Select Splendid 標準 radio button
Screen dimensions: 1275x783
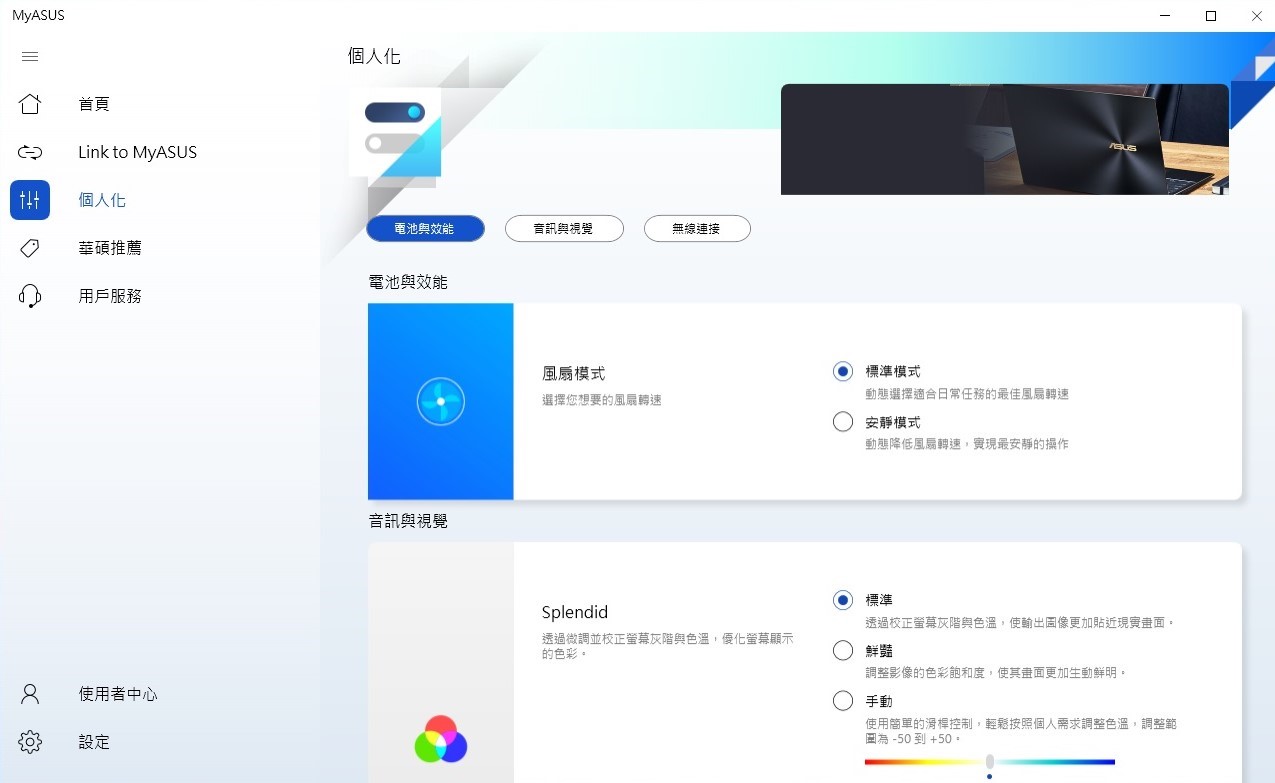(843, 600)
